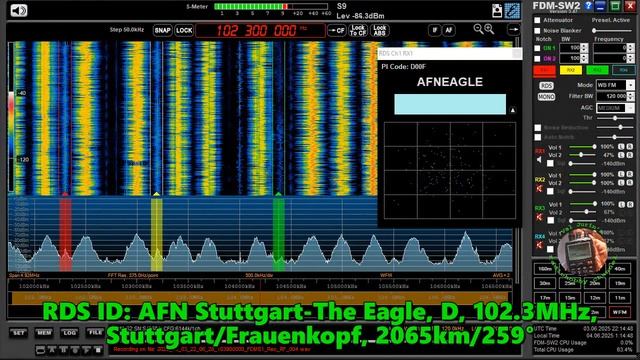Select the WFM band button
This screenshot has height=360, width=640.
click(620, 312)
